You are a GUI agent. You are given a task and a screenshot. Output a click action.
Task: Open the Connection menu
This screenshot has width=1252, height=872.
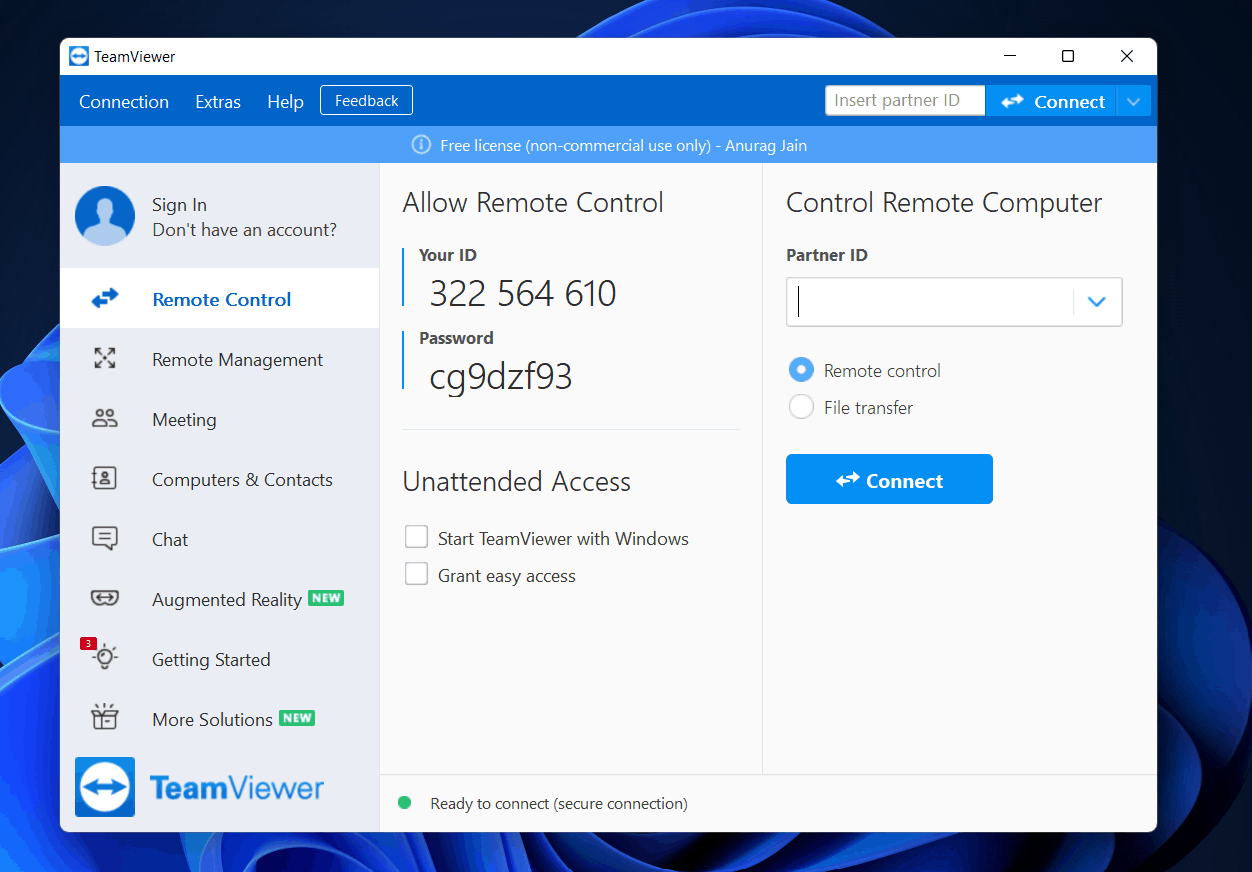pos(123,101)
